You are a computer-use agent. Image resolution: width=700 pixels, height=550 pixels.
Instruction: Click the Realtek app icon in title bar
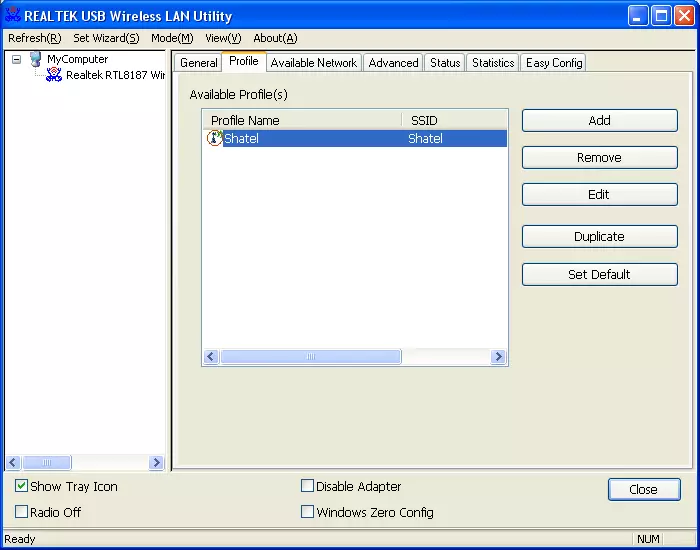click(x=12, y=15)
